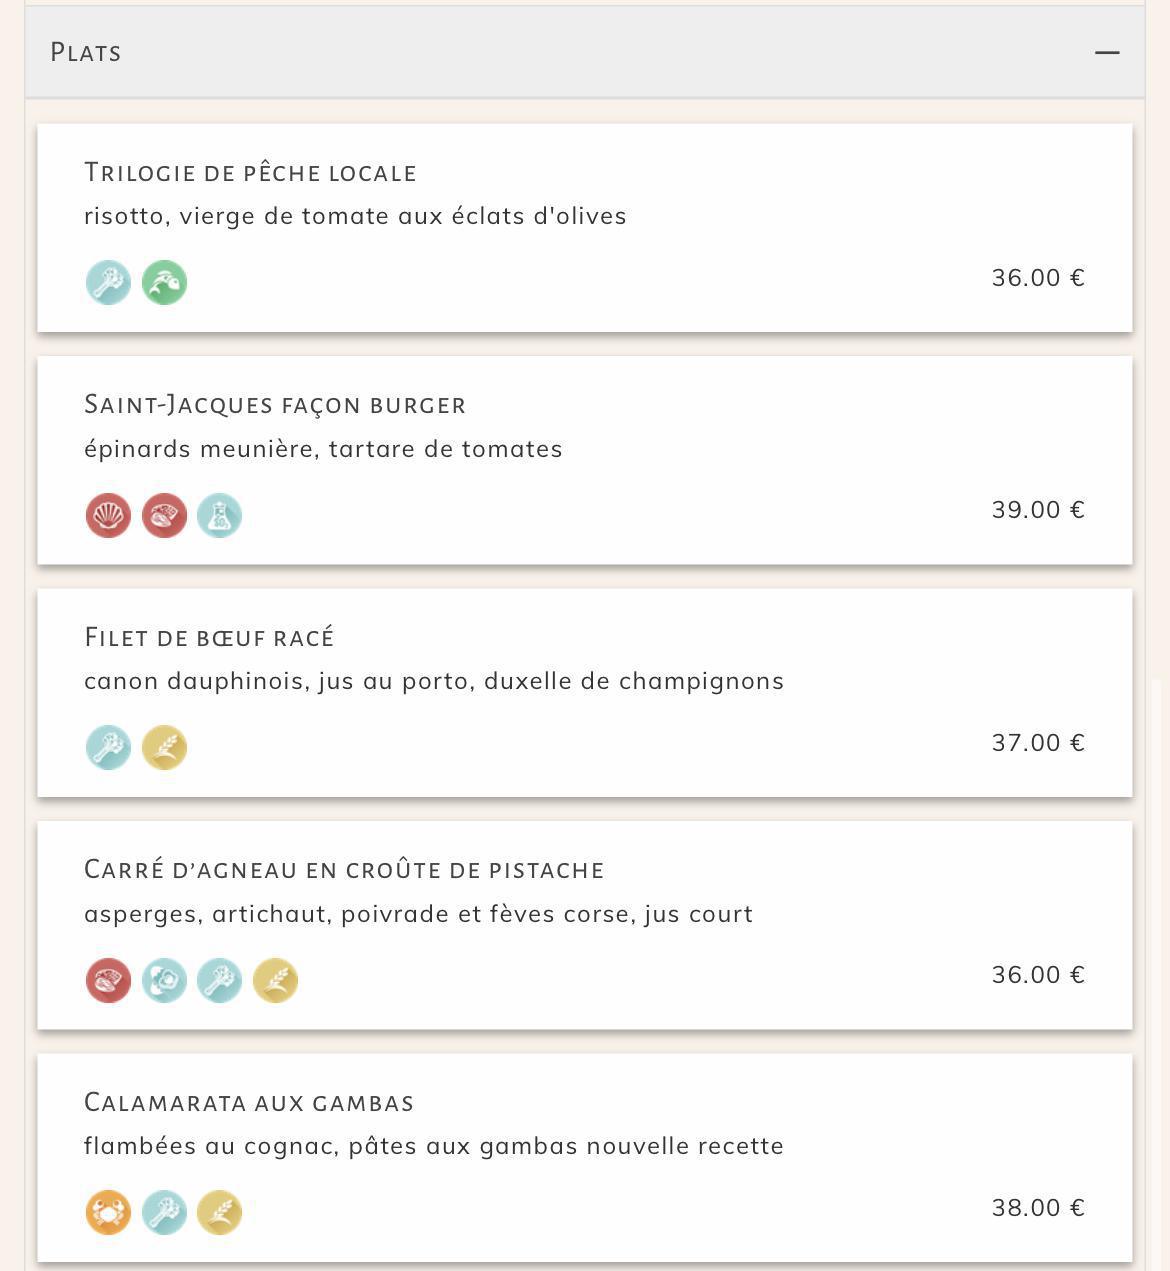Select the Filet de bœuf racé card
Image resolution: width=1170 pixels, height=1271 pixels.
[x=585, y=693]
